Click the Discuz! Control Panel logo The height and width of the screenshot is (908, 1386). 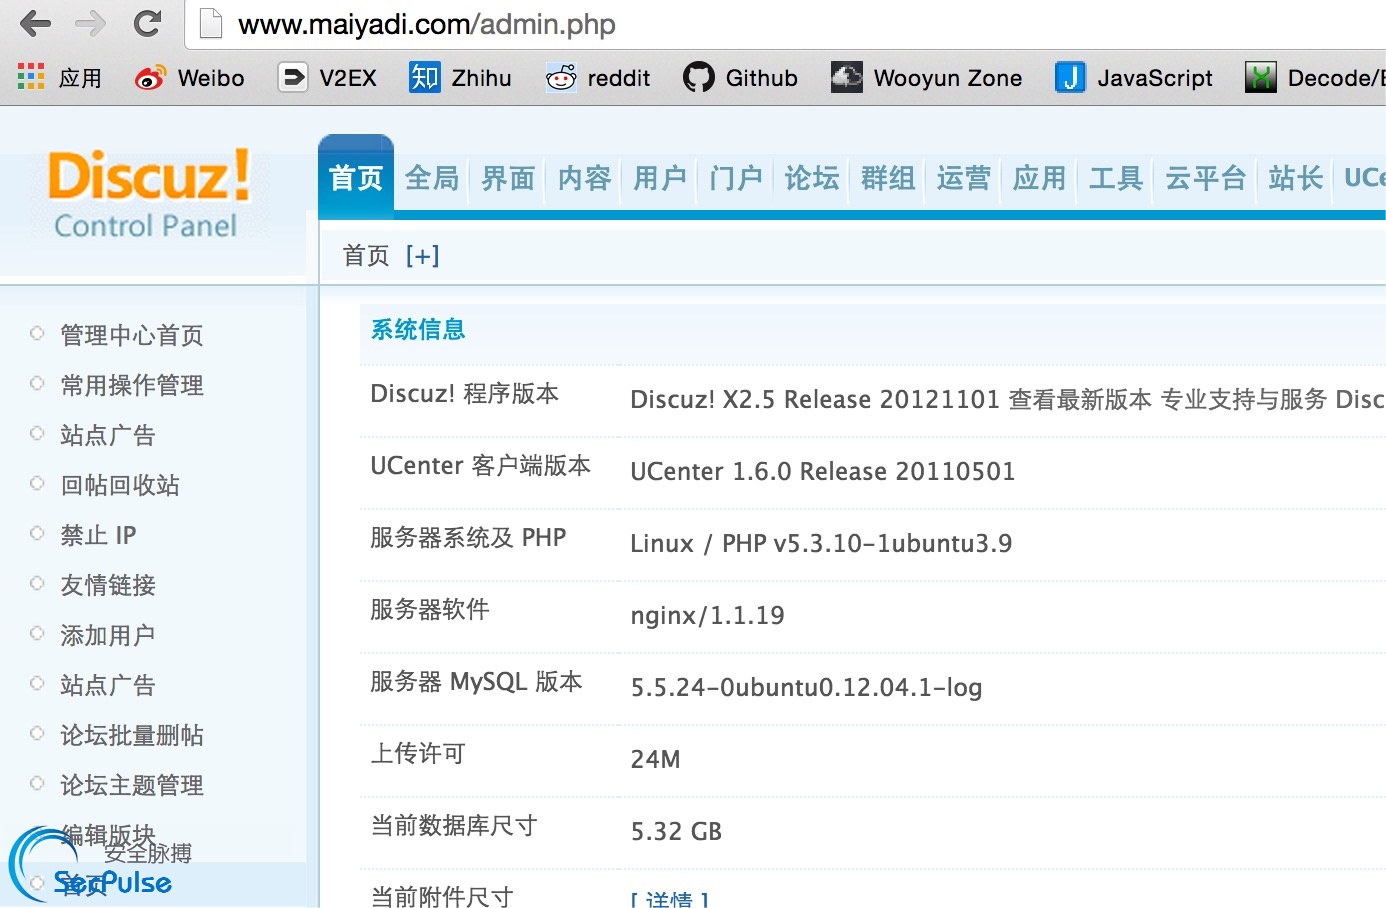(x=148, y=195)
